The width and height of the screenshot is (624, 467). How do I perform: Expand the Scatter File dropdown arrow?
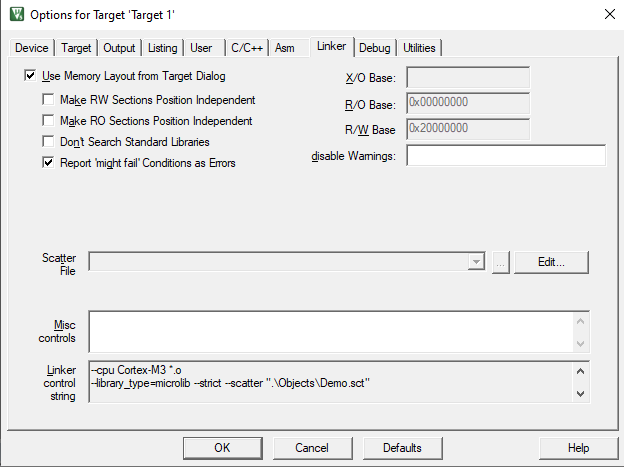coord(476,262)
